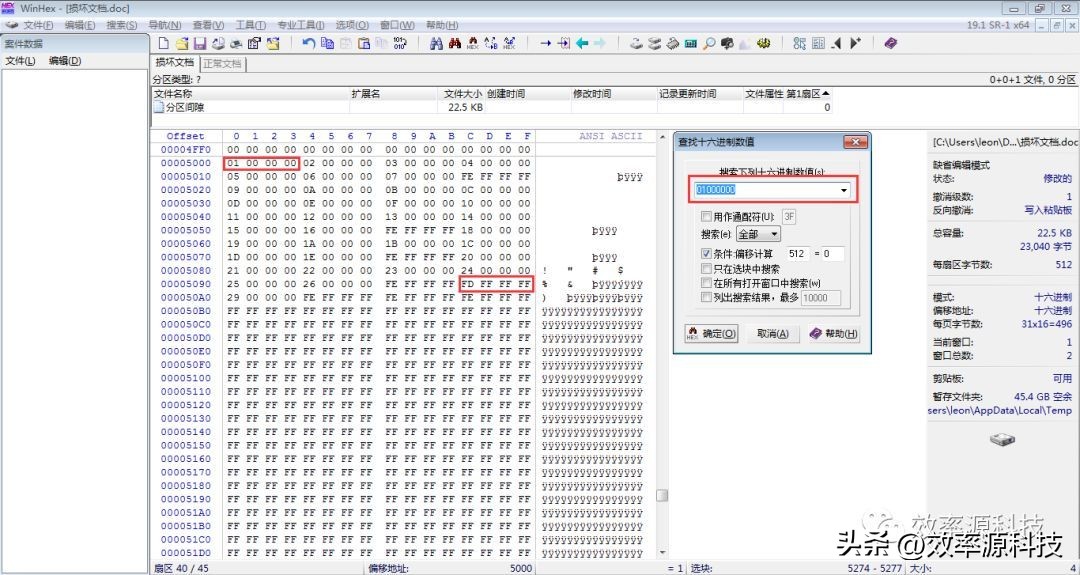This screenshot has height=575, width=1080.
Task: Open the 工具(T) menu
Action: [x=250, y=24]
